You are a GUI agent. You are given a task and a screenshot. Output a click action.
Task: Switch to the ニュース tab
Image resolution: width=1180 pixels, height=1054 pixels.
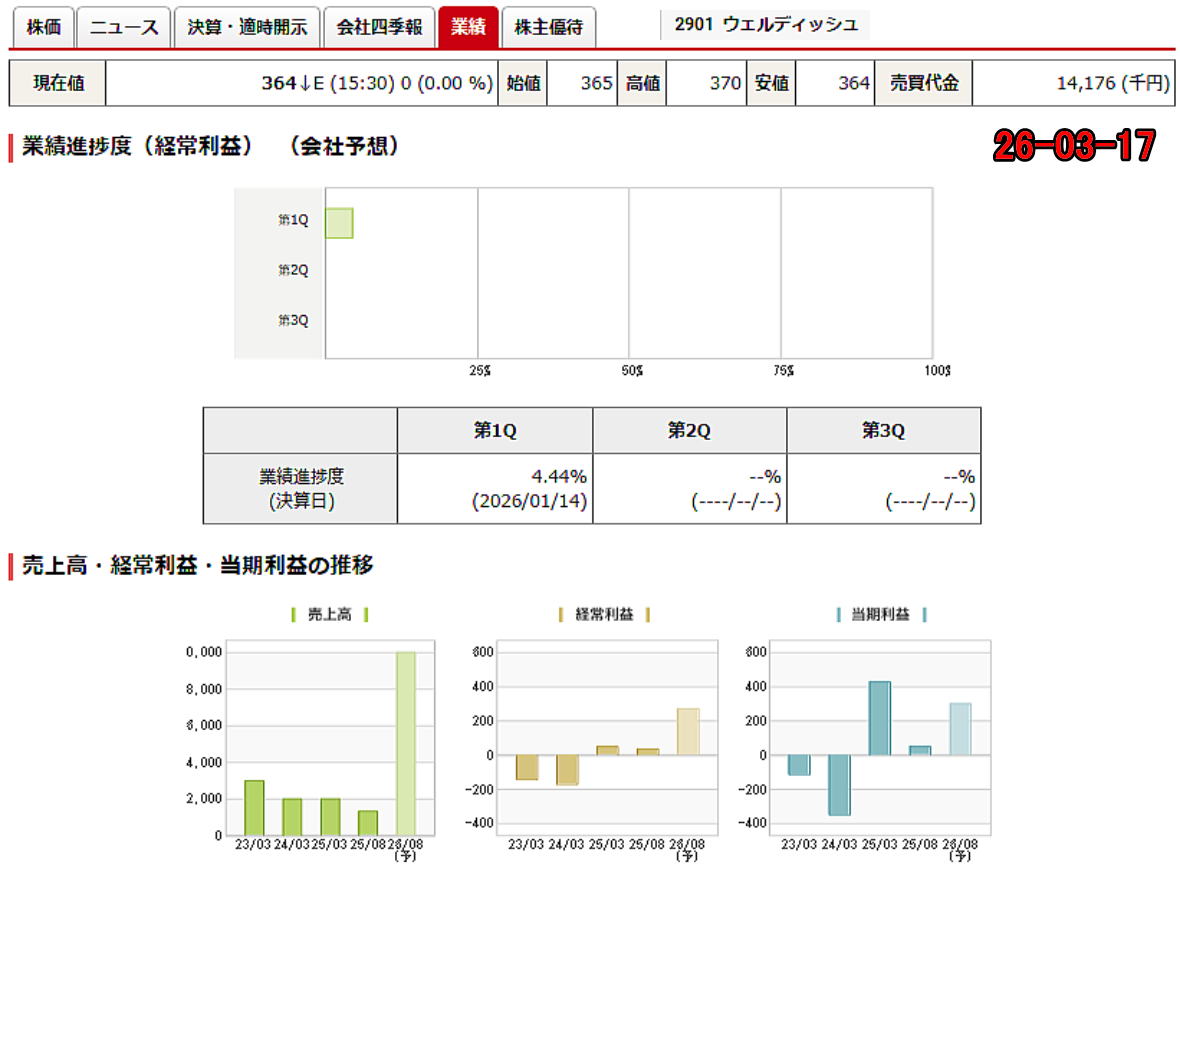pyautogui.click(x=124, y=27)
